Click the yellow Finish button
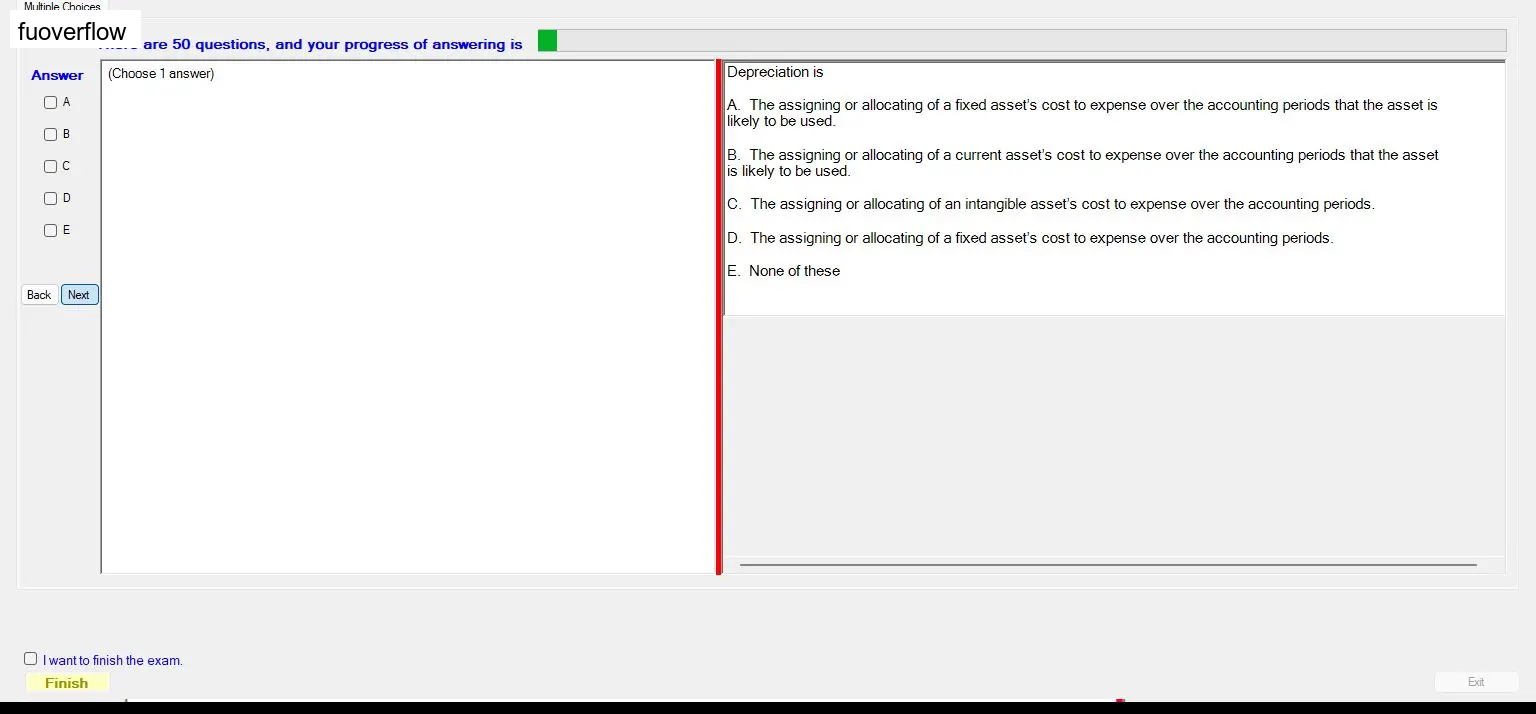Image resolution: width=1536 pixels, height=714 pixels. (67, 683)
